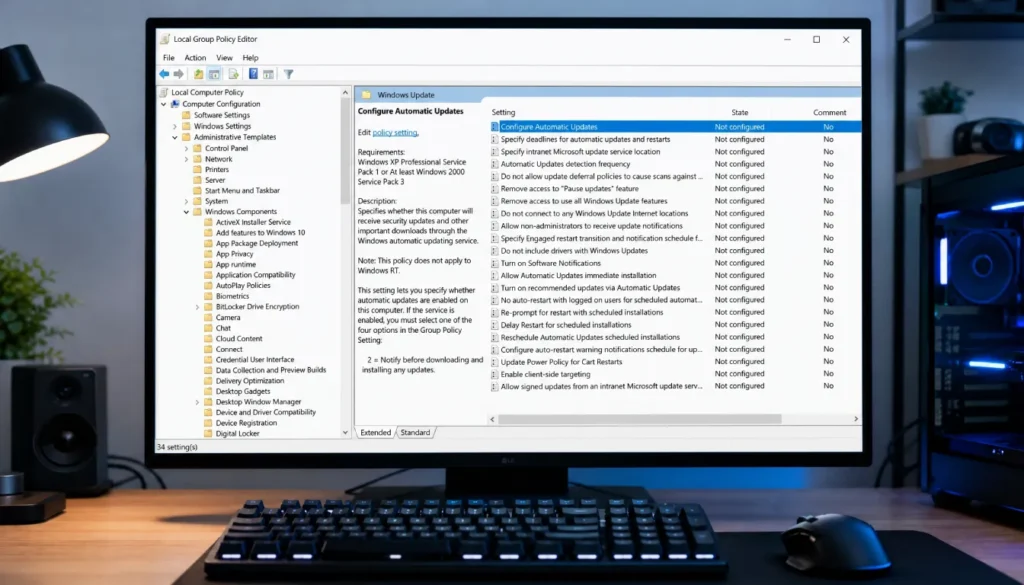Click the Export List toolbar icon
The image size is (1024, 585).
pos(233,74)
